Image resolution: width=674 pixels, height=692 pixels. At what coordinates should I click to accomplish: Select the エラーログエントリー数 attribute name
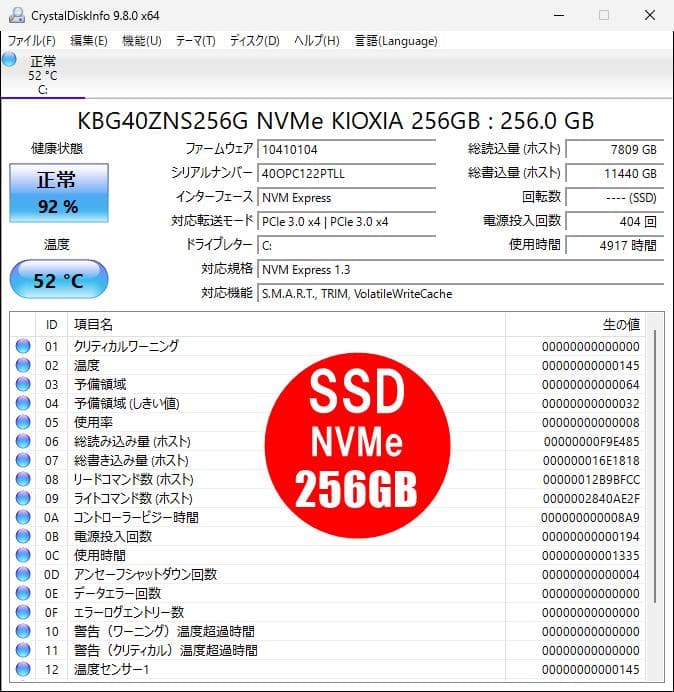(x=129, y=612)
